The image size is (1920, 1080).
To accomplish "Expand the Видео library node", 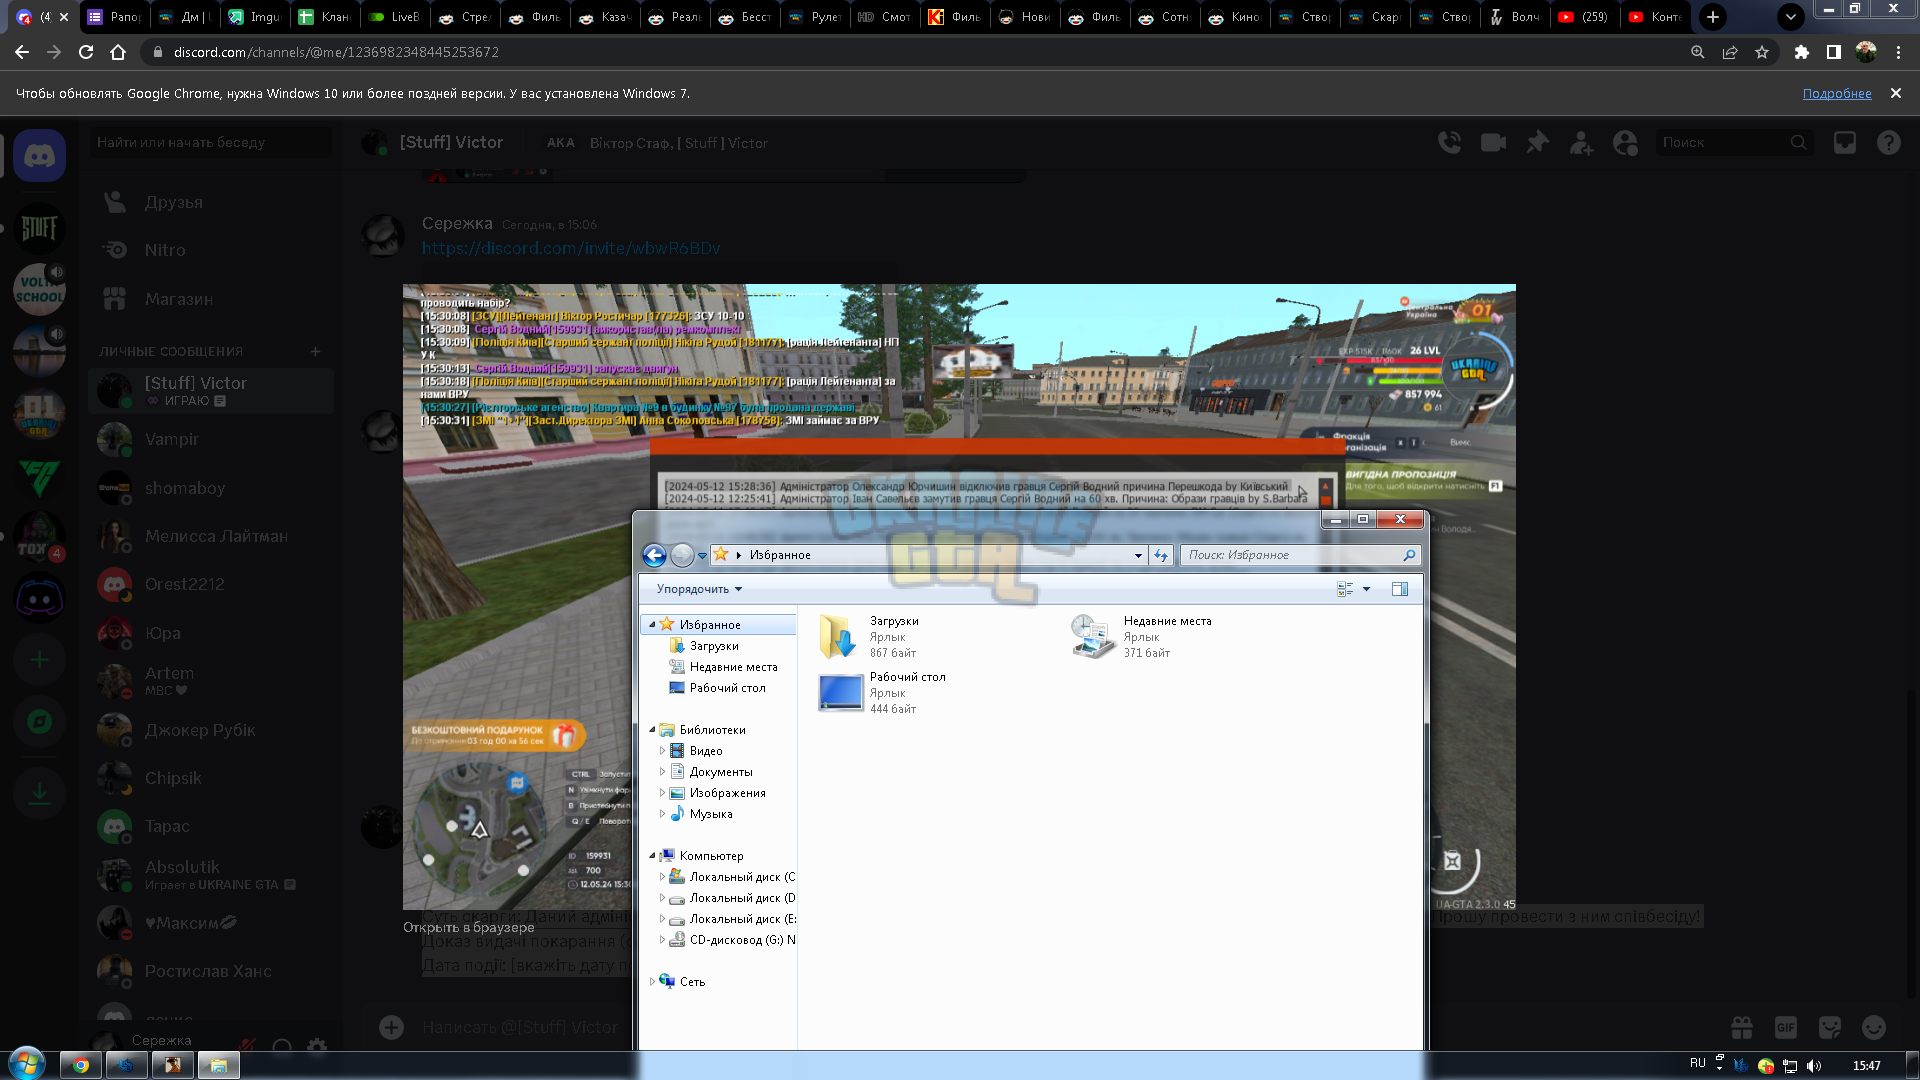I will tap(662, 751).
